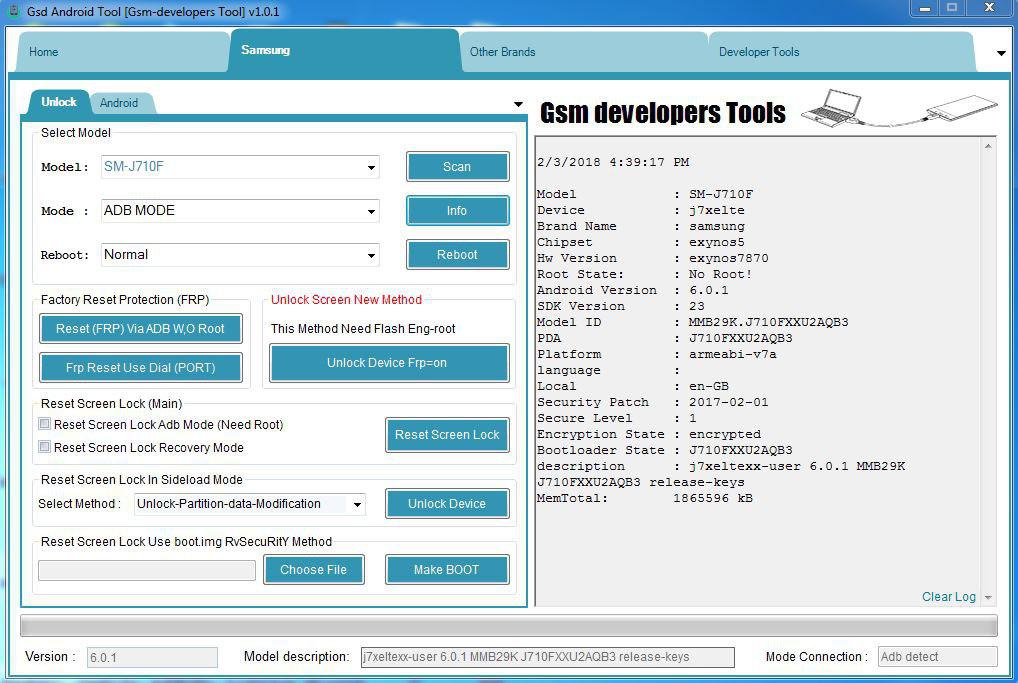
Task: Click Frp Reset Use Dial (PORT) button
Action: tap(140, 368)
